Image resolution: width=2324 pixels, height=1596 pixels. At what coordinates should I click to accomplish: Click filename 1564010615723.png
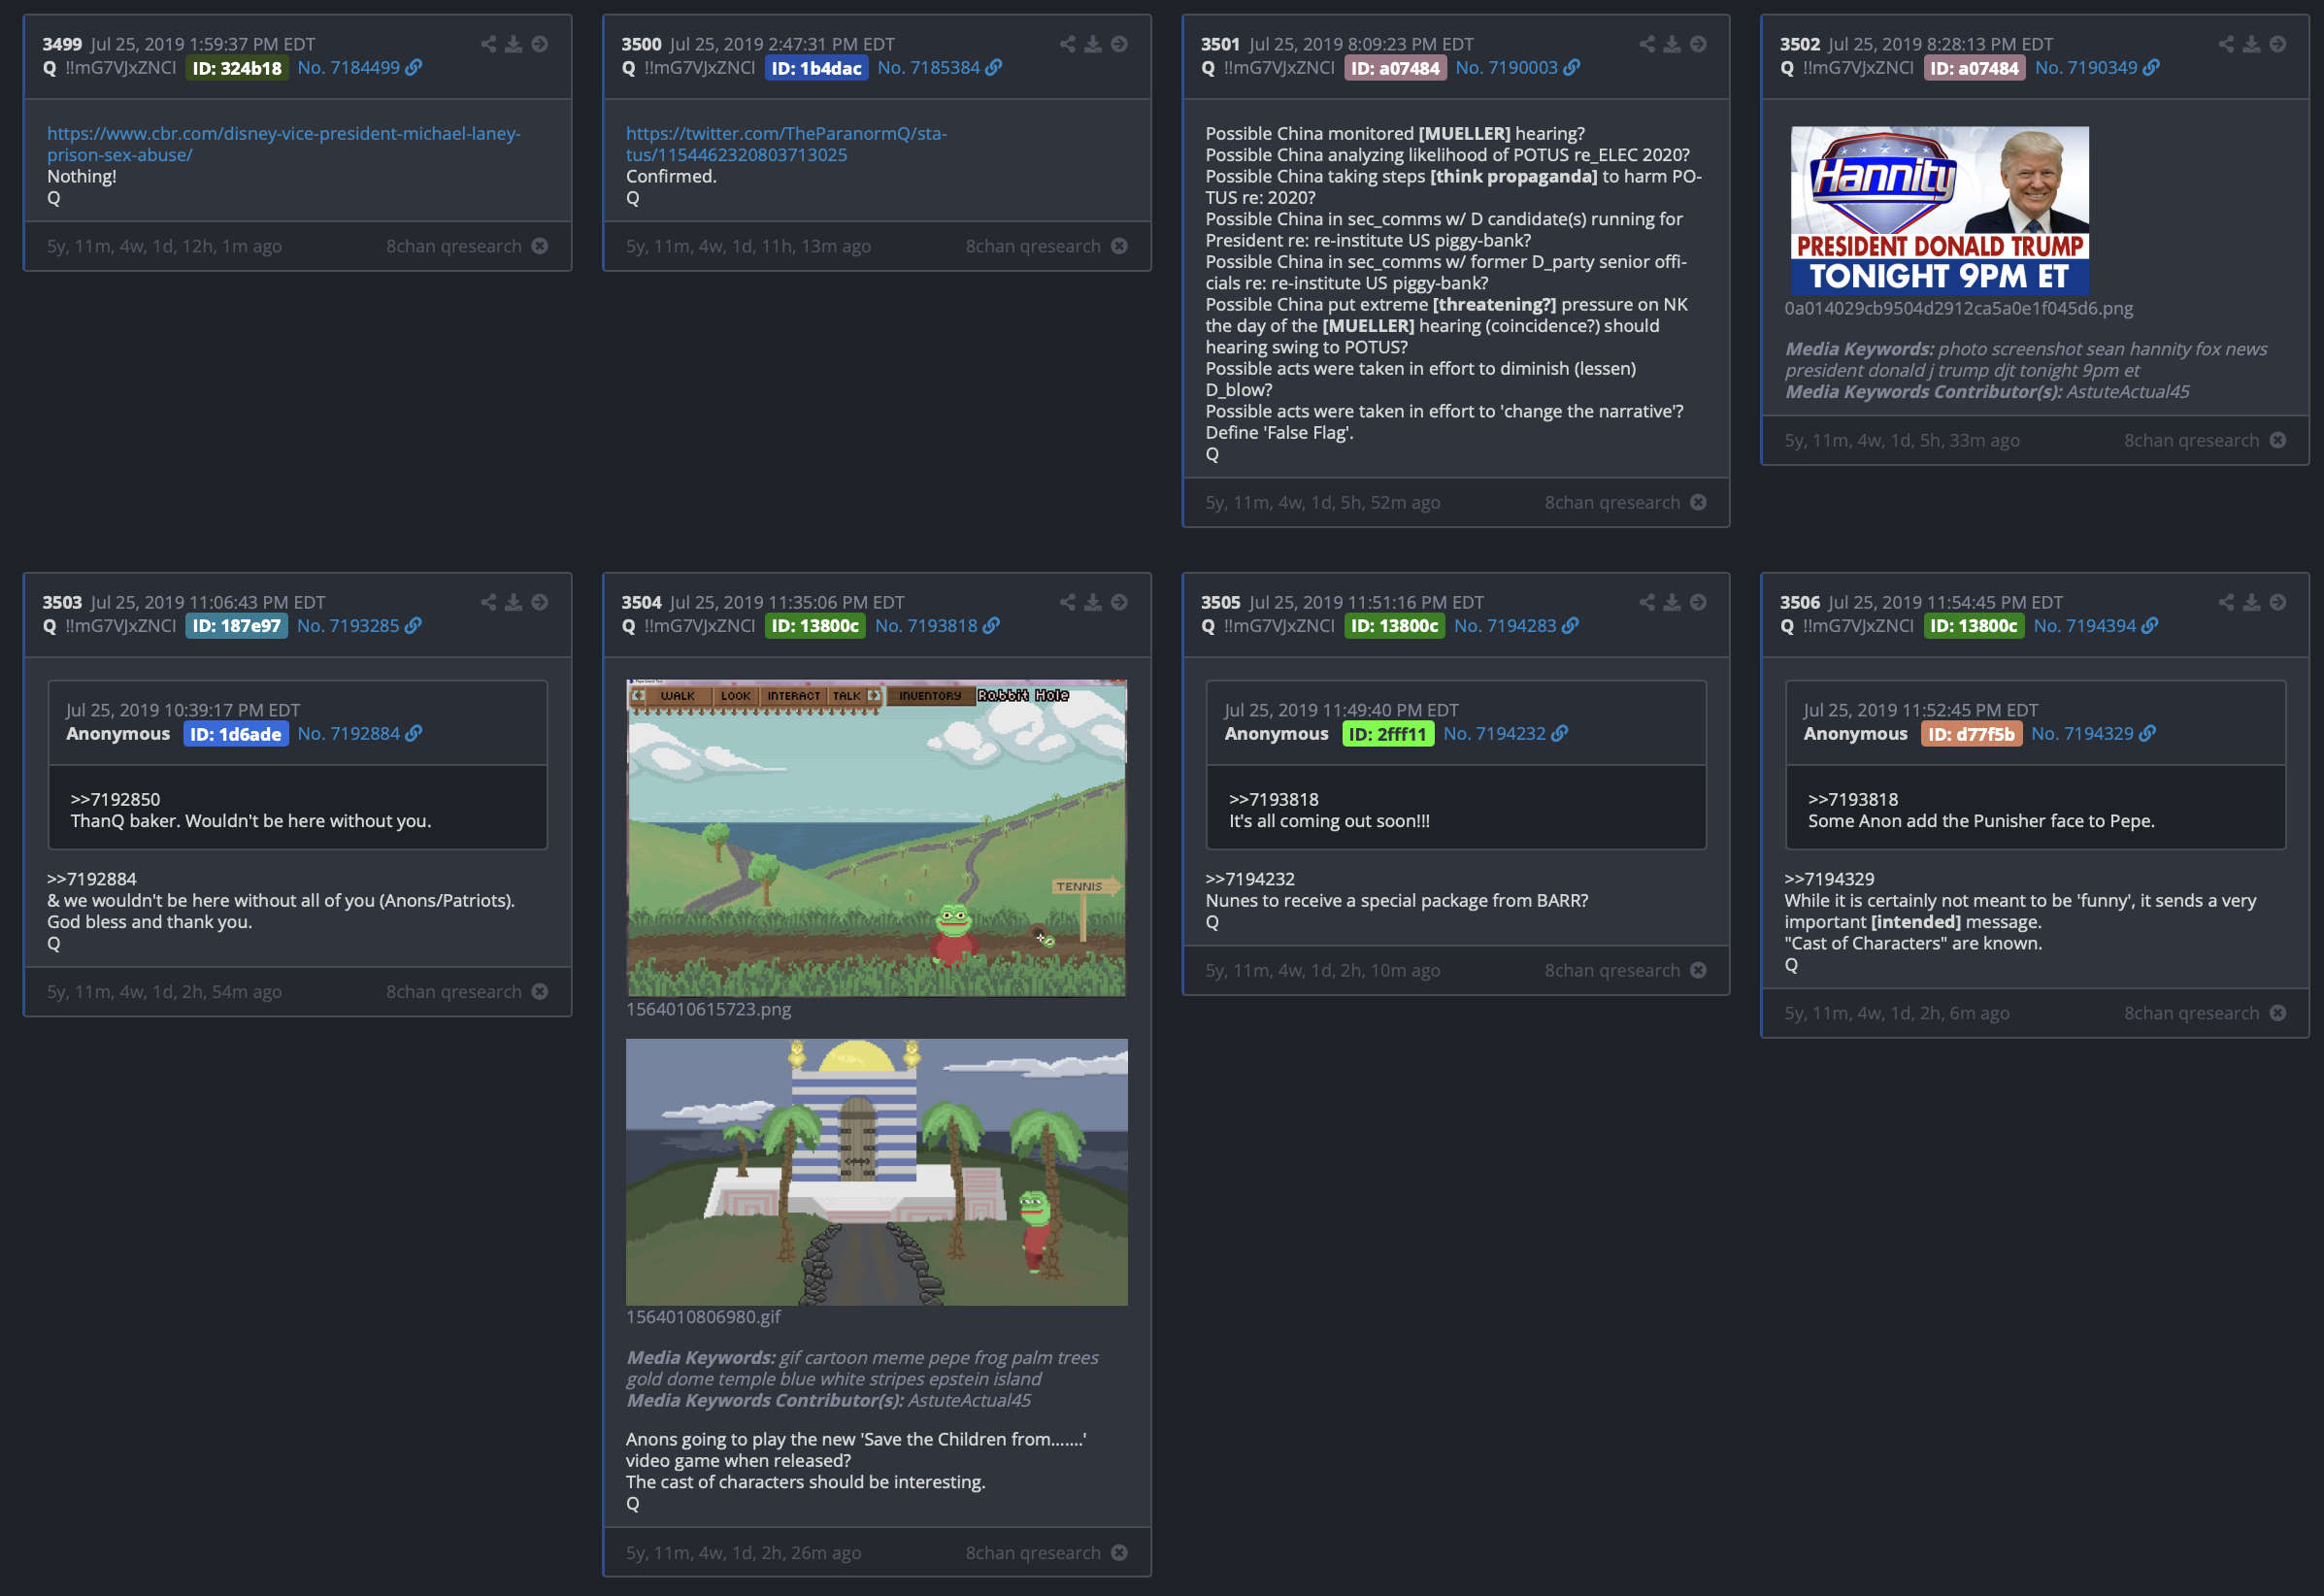[708, 1010]
